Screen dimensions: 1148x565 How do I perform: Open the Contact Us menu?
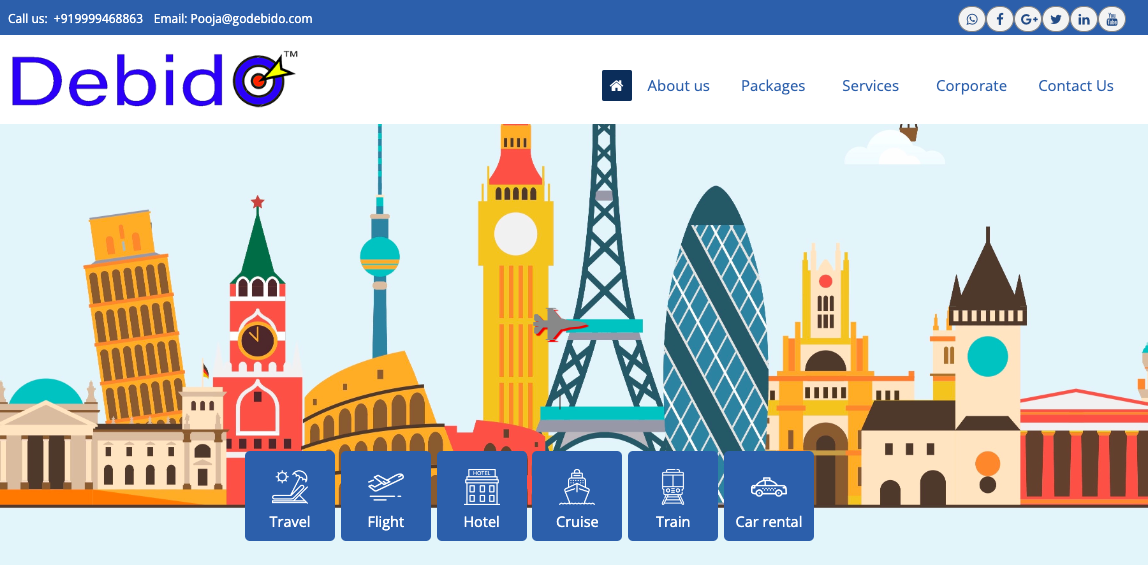[1076, 86]
